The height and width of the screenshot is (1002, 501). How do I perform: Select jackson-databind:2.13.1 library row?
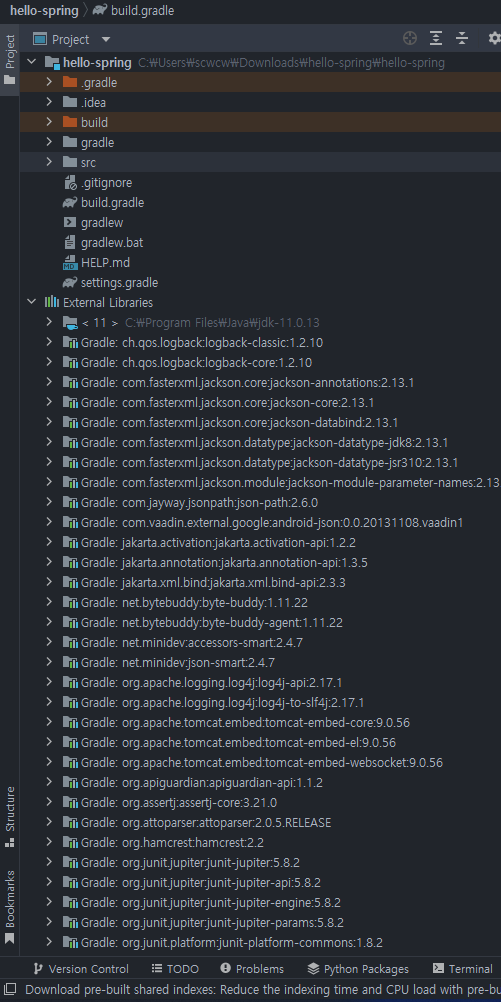(x=260, y=422)
